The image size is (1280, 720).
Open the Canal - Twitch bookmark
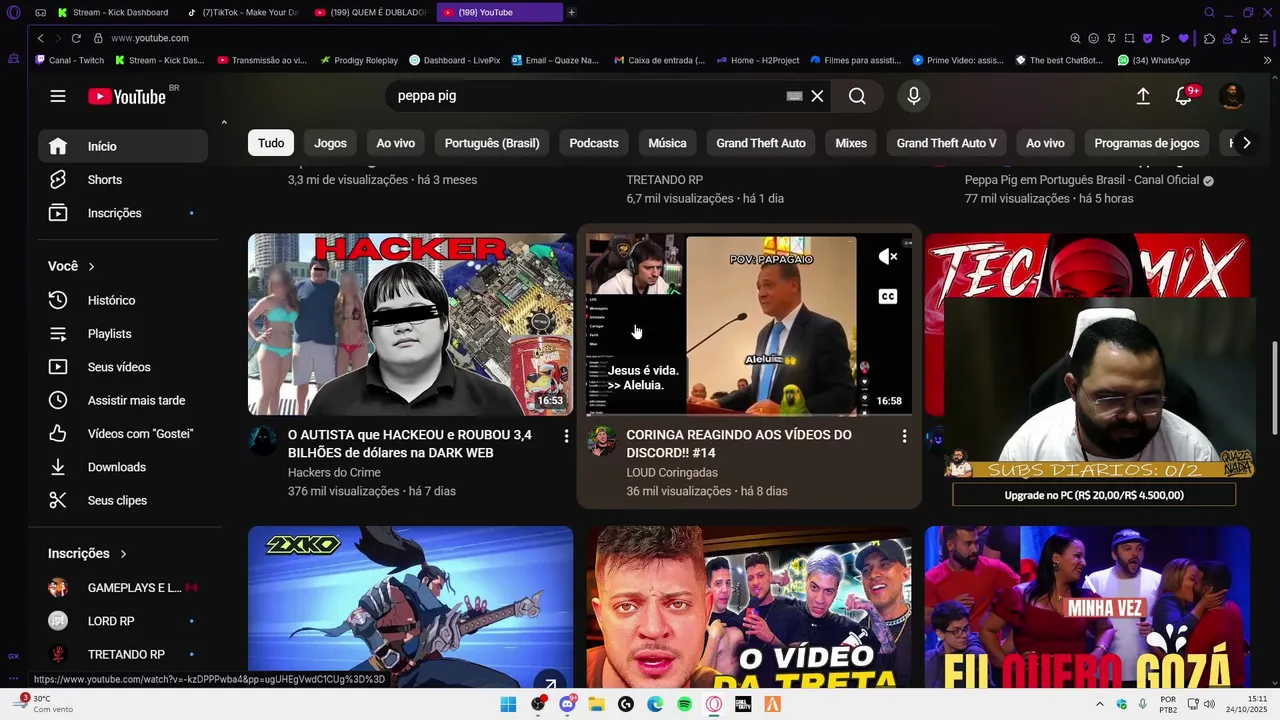click(x=69, y=60)
